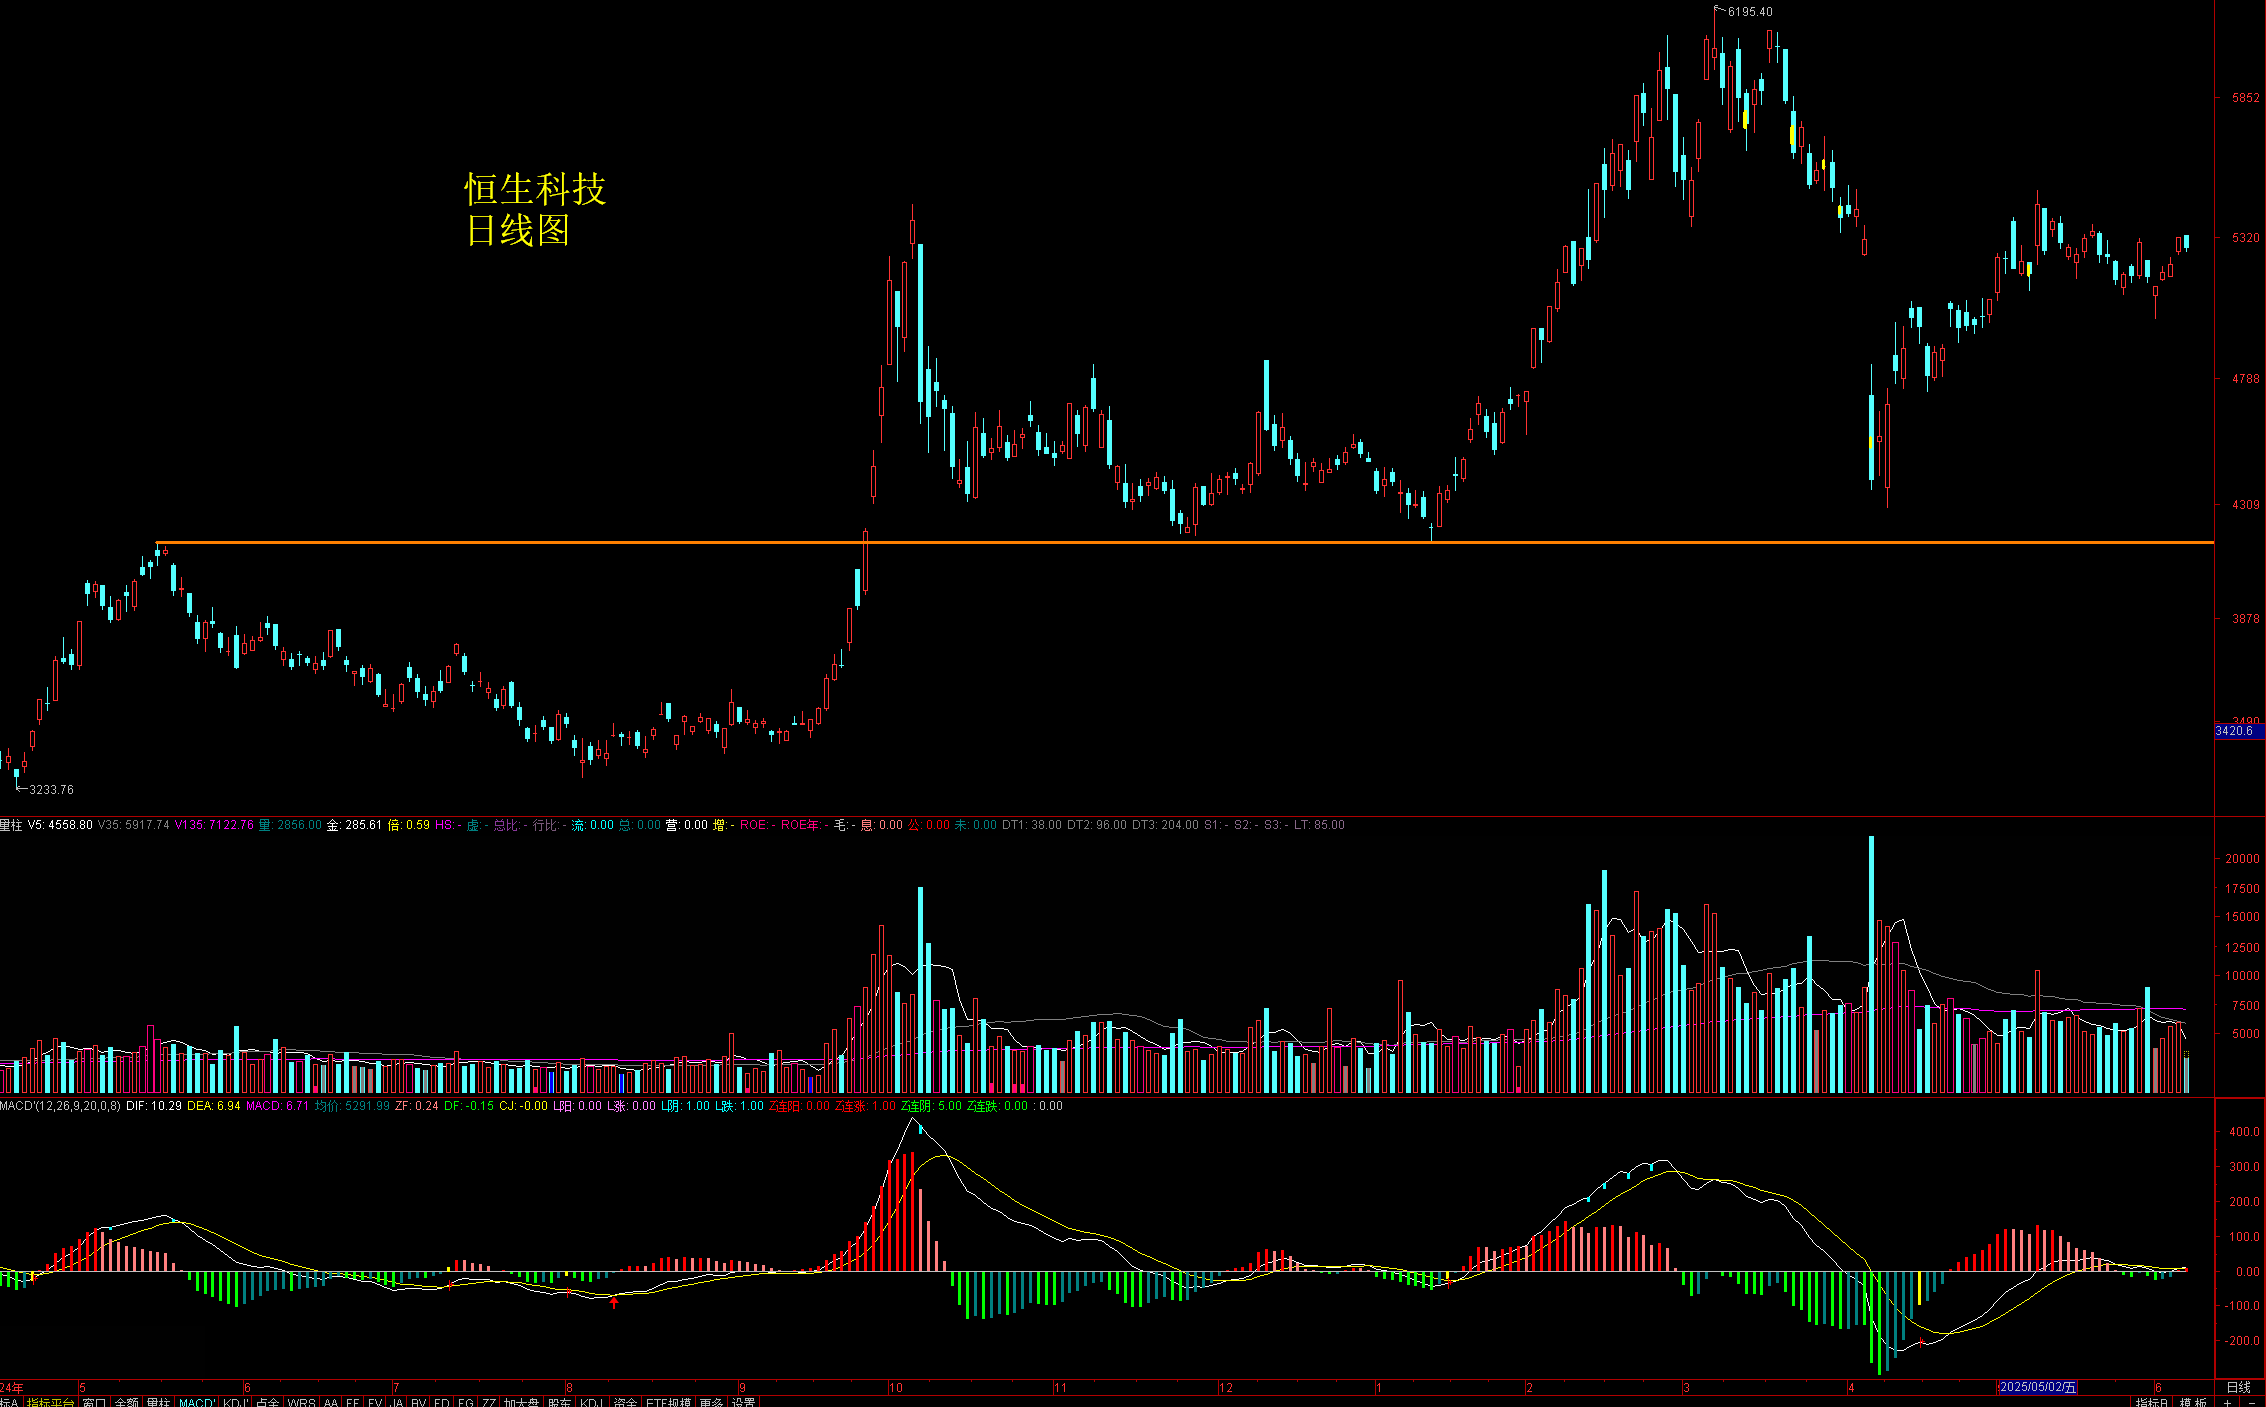Click the 日线 period selector
The width and height of the screenshot is (2266, 1407).
pyautogui.click(x=2239, y=1387)
